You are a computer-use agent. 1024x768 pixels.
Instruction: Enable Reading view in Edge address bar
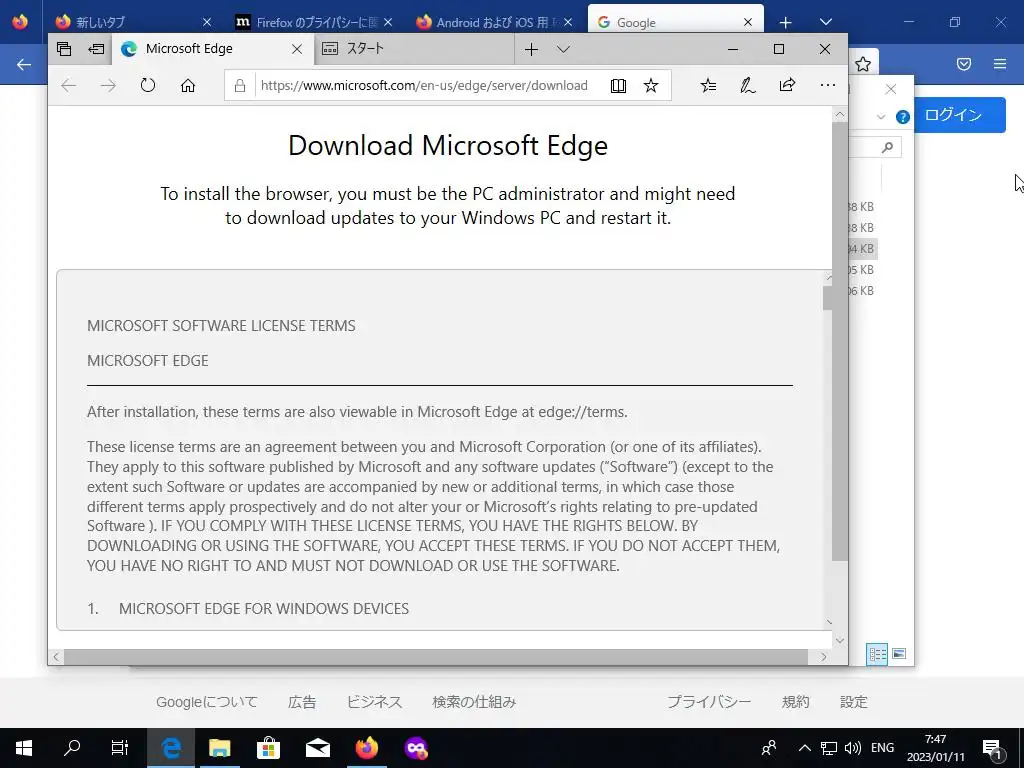pyautogui.click(x=618, y=86)
